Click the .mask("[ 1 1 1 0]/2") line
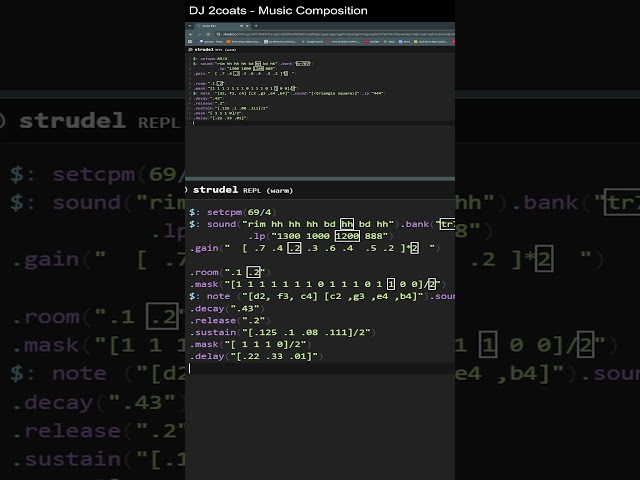The height and width of the screenshot is (480, 640). click(x=250, y=344)
